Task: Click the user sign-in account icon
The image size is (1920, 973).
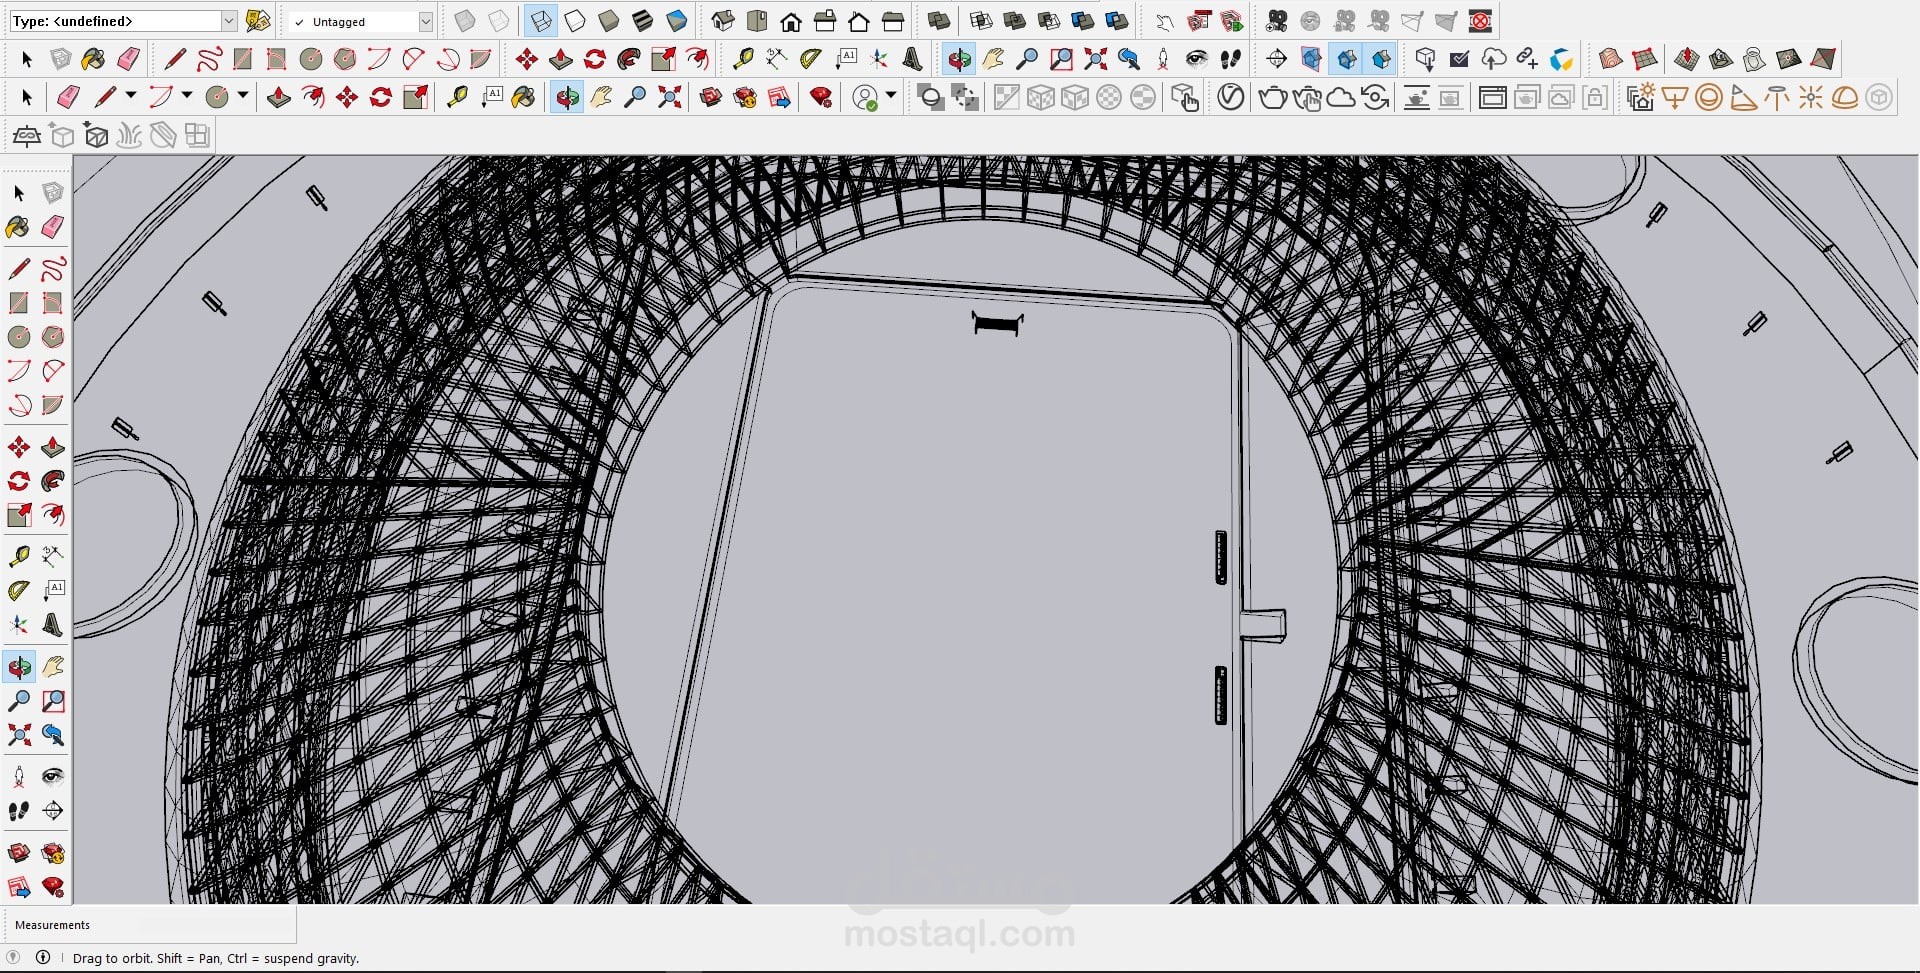Action: coord(865,97)
